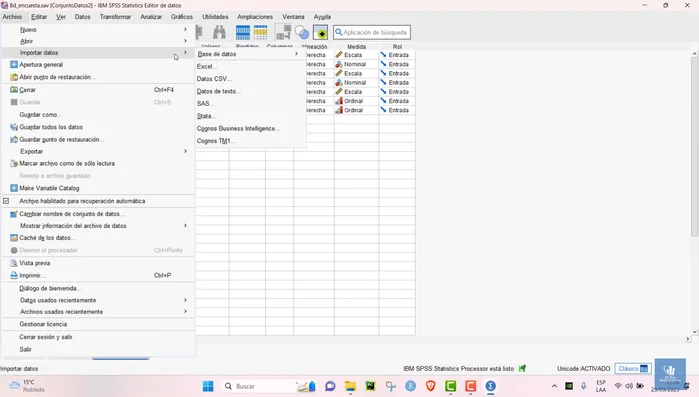Show hidden system tray icons
This screenshot has width=699, height=397.
click(x=554, y=386)
